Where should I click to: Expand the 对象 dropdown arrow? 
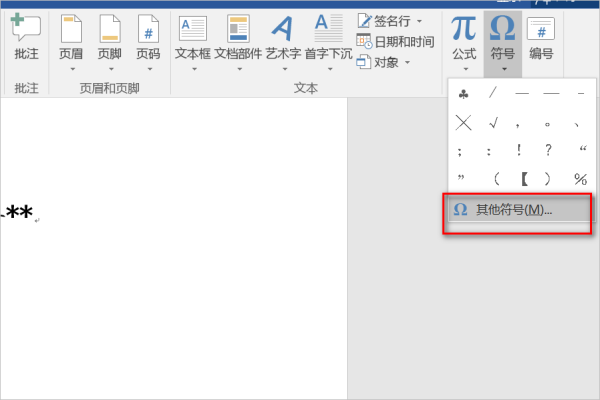pos(408,62)
